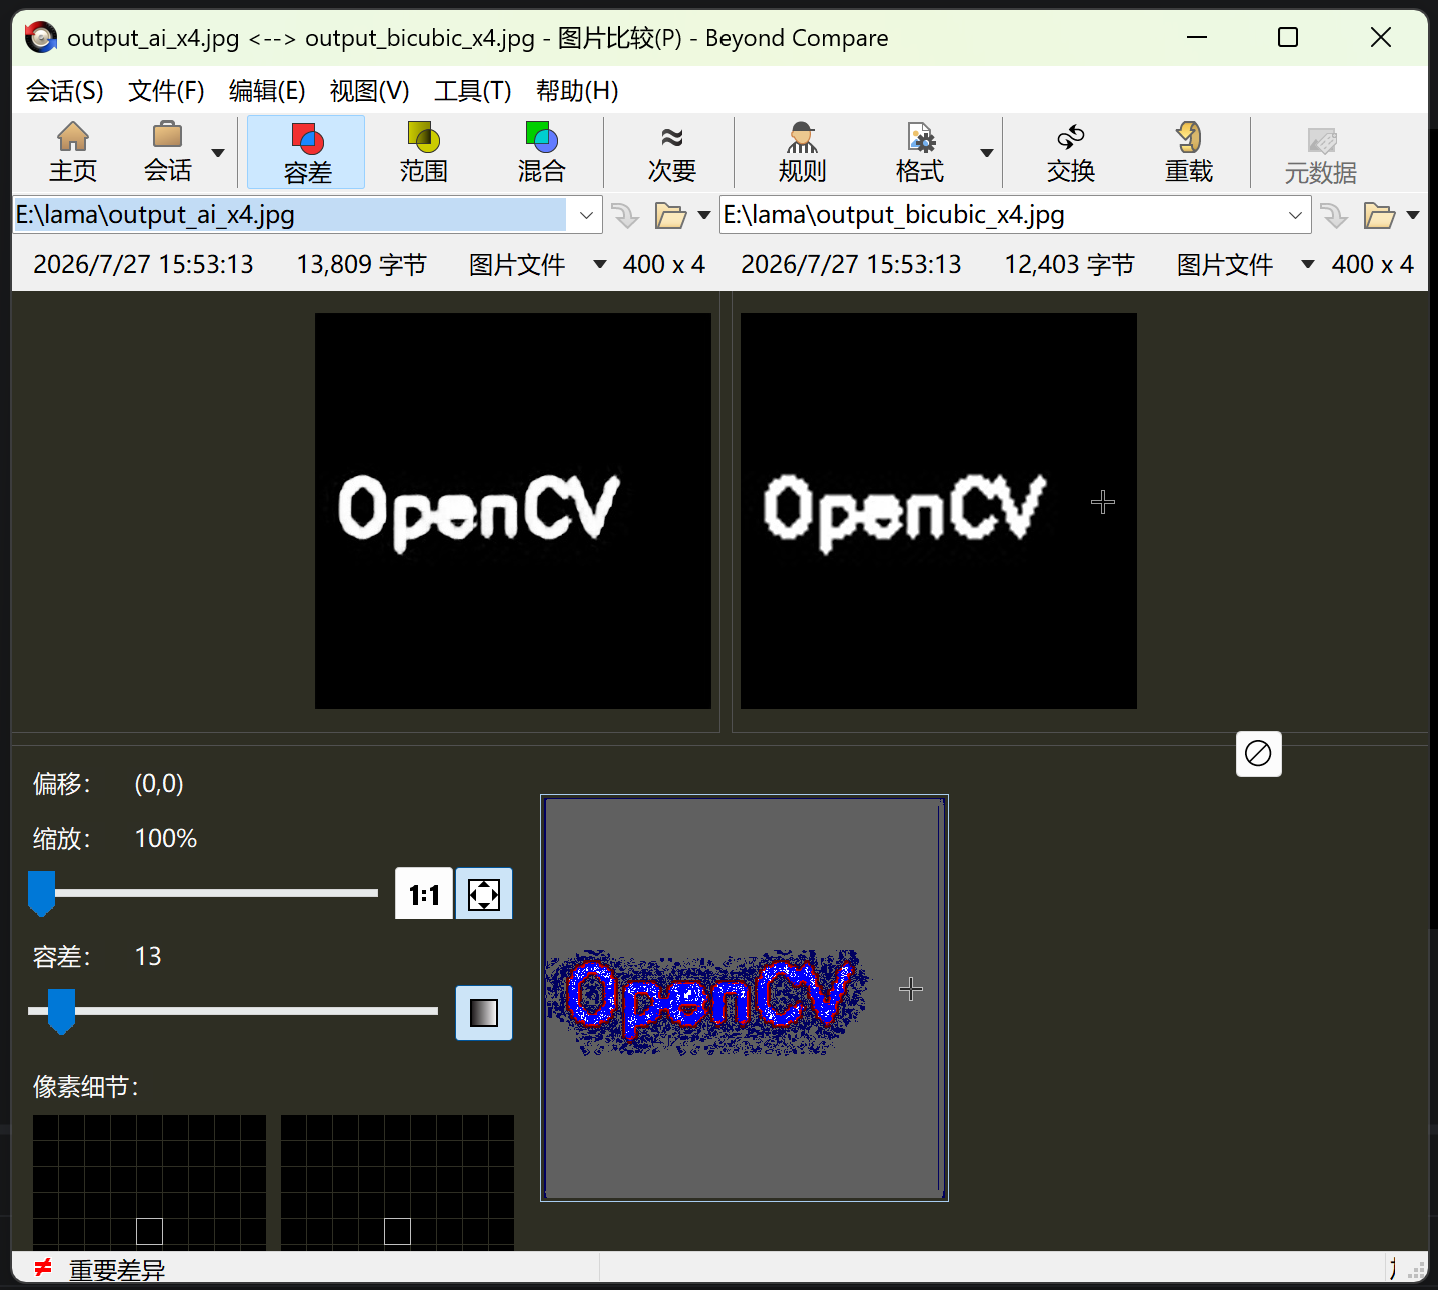Open the 编辑(E) menu

[x=267, y=91]
